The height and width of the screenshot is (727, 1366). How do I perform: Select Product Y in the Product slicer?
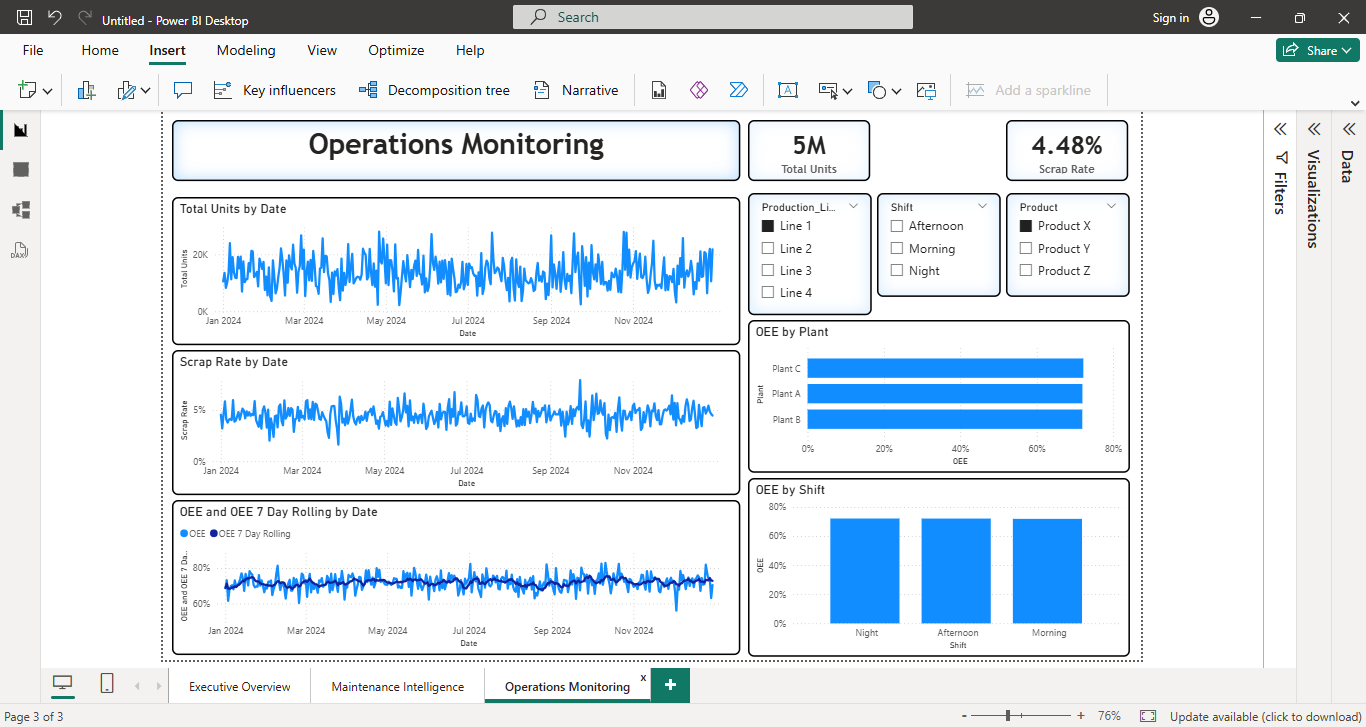tap(1026, 248)
